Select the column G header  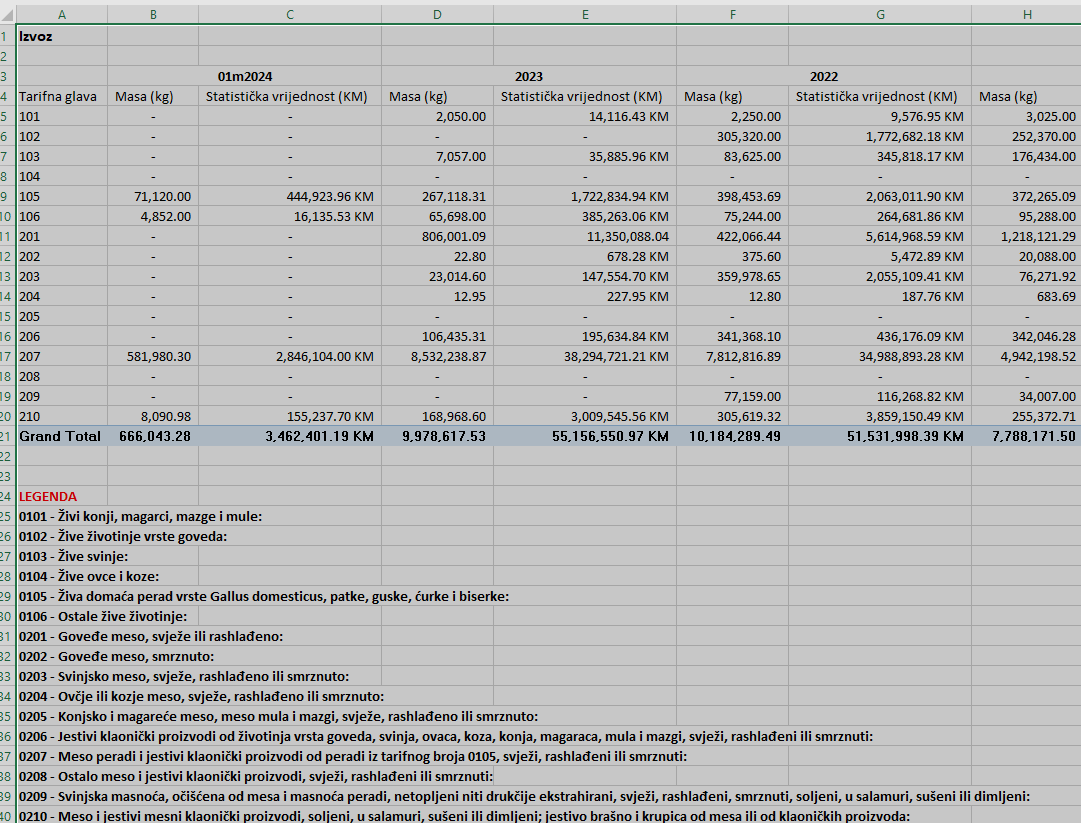879,14
